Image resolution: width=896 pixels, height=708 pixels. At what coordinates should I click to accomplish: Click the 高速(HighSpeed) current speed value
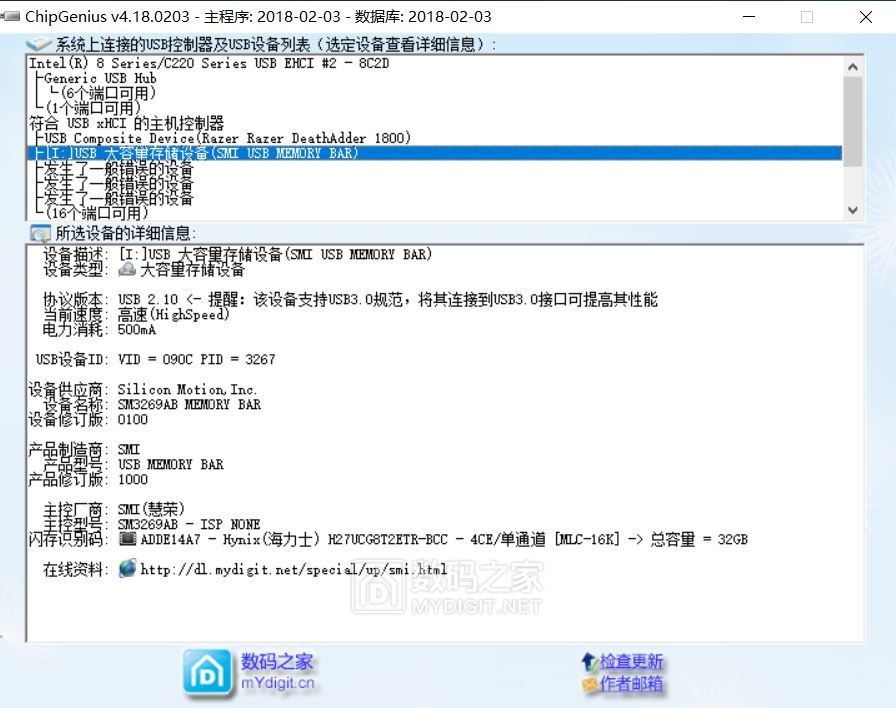click(x=174, y=314)
